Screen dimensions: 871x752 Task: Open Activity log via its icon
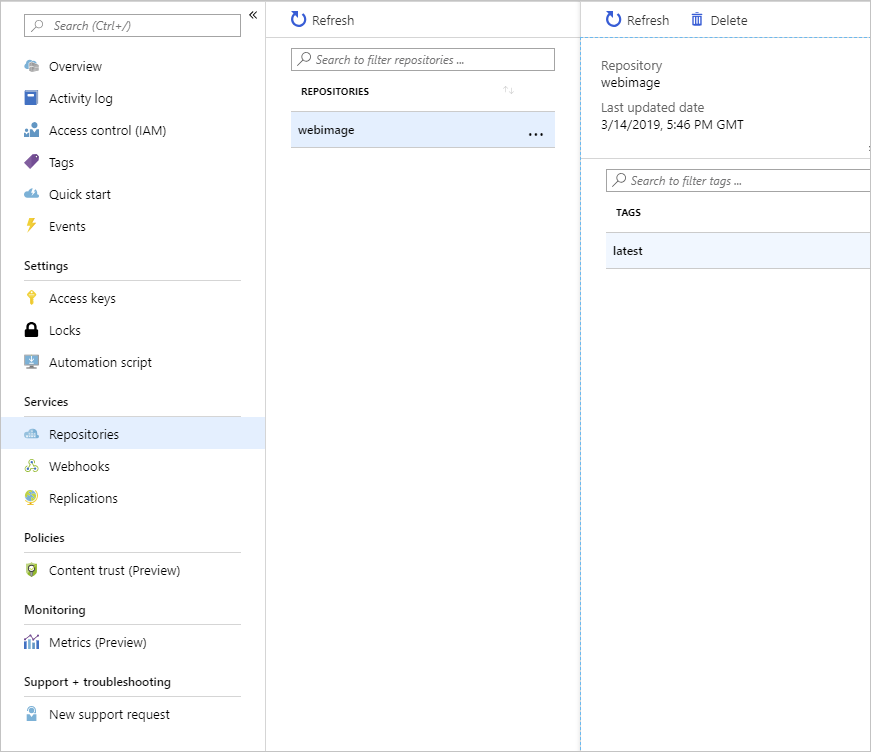tap(33, 98)
